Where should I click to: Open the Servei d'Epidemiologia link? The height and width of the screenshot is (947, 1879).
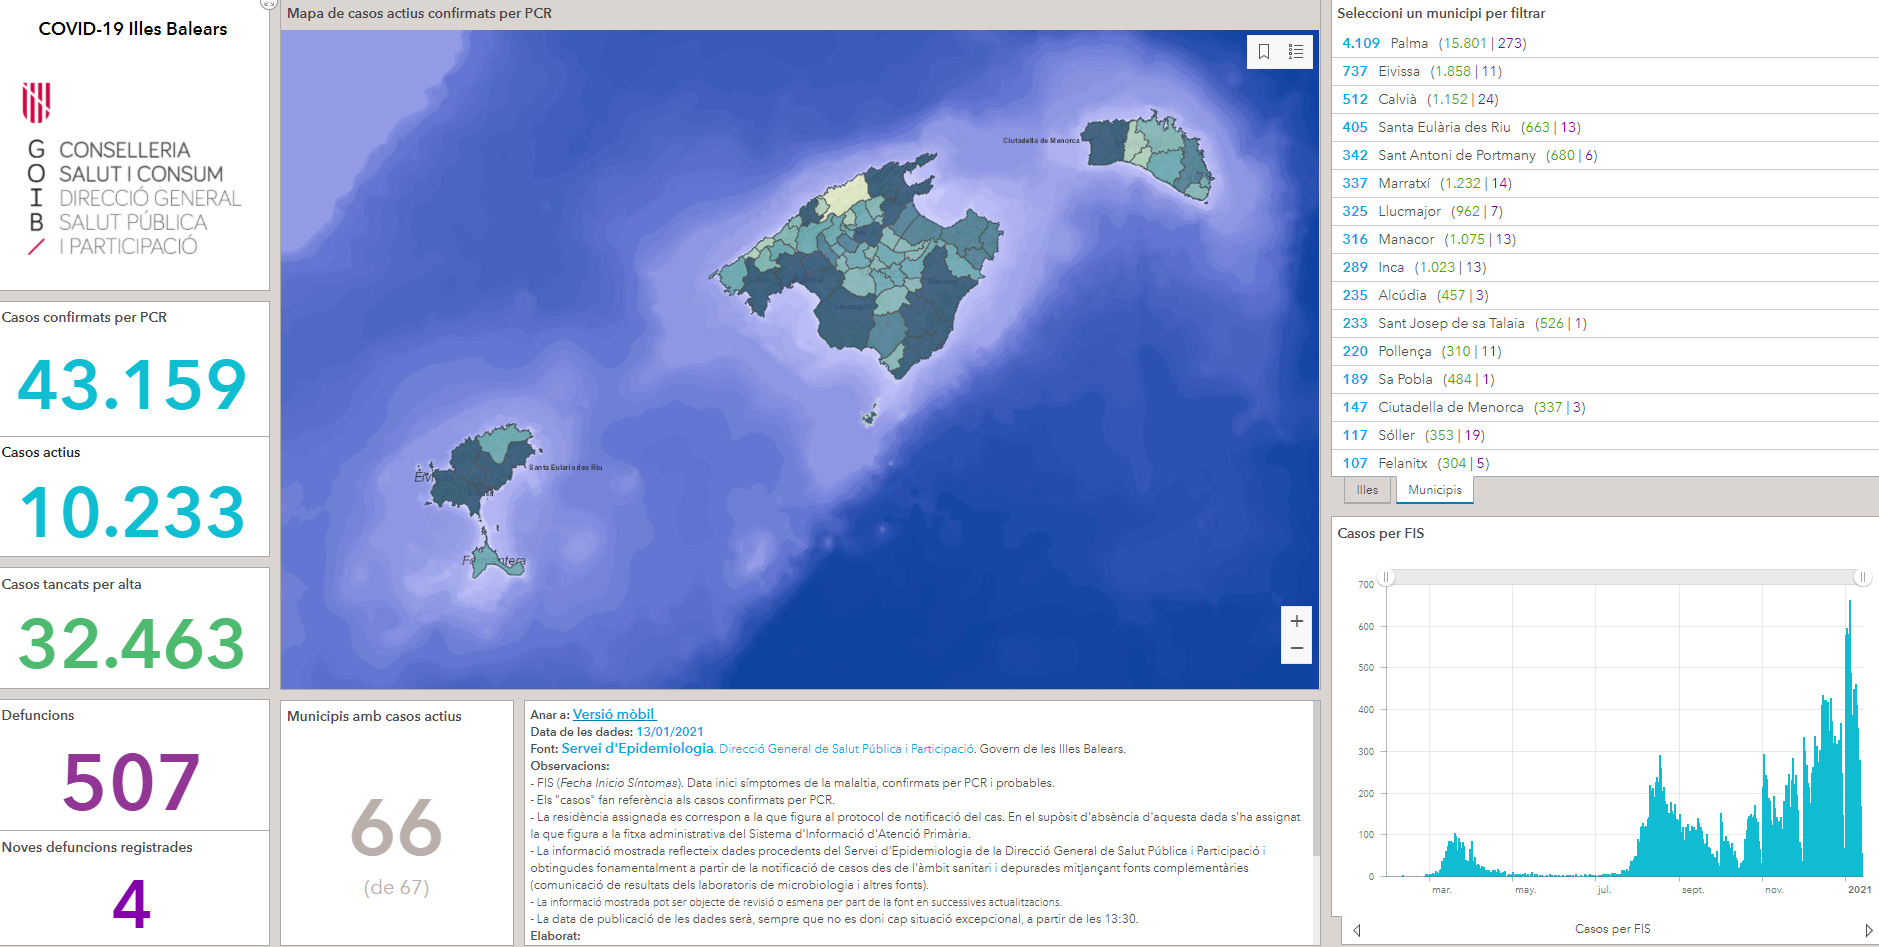click(637, 749)
